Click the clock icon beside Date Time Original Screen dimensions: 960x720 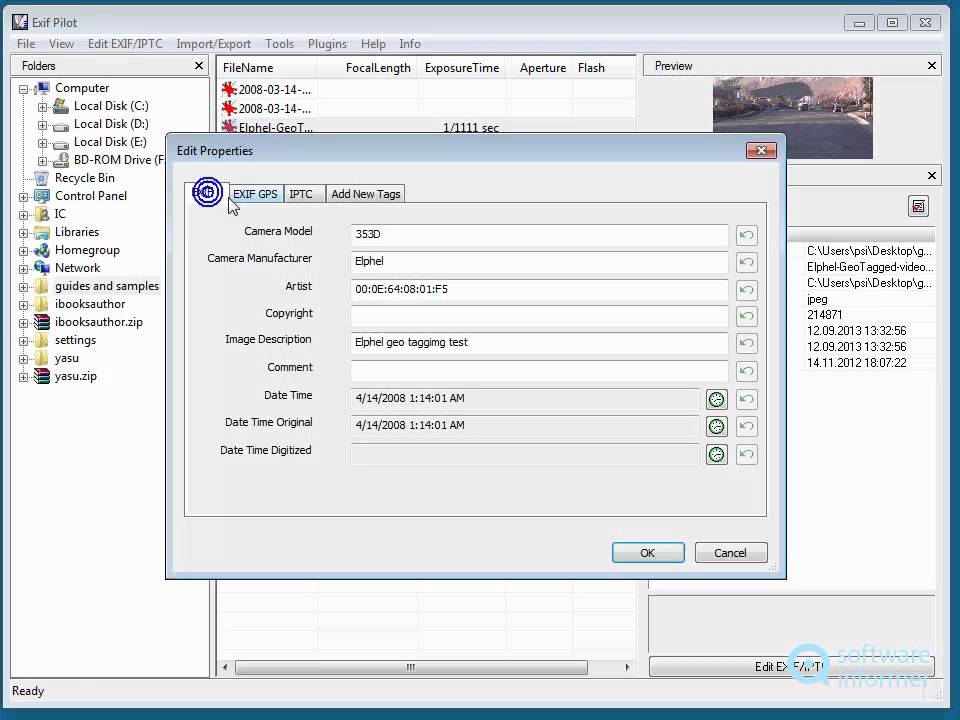(716, 426)
